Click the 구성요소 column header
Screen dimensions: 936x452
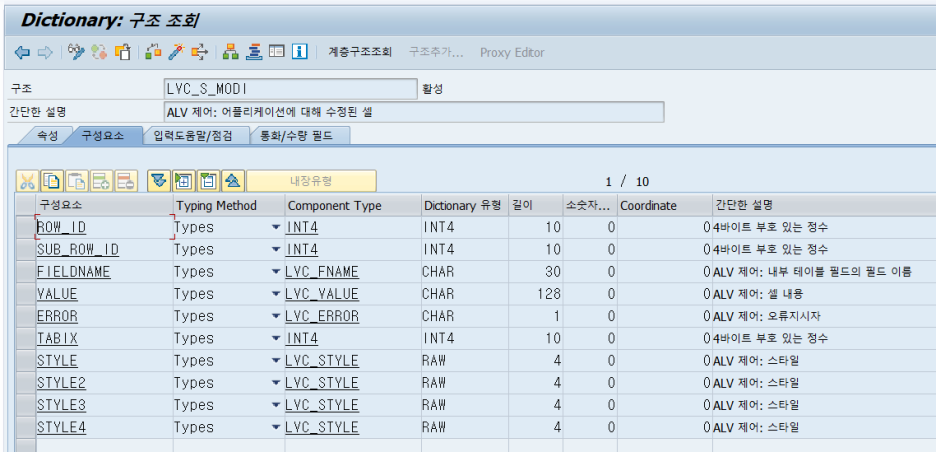[x=104, y=205]
